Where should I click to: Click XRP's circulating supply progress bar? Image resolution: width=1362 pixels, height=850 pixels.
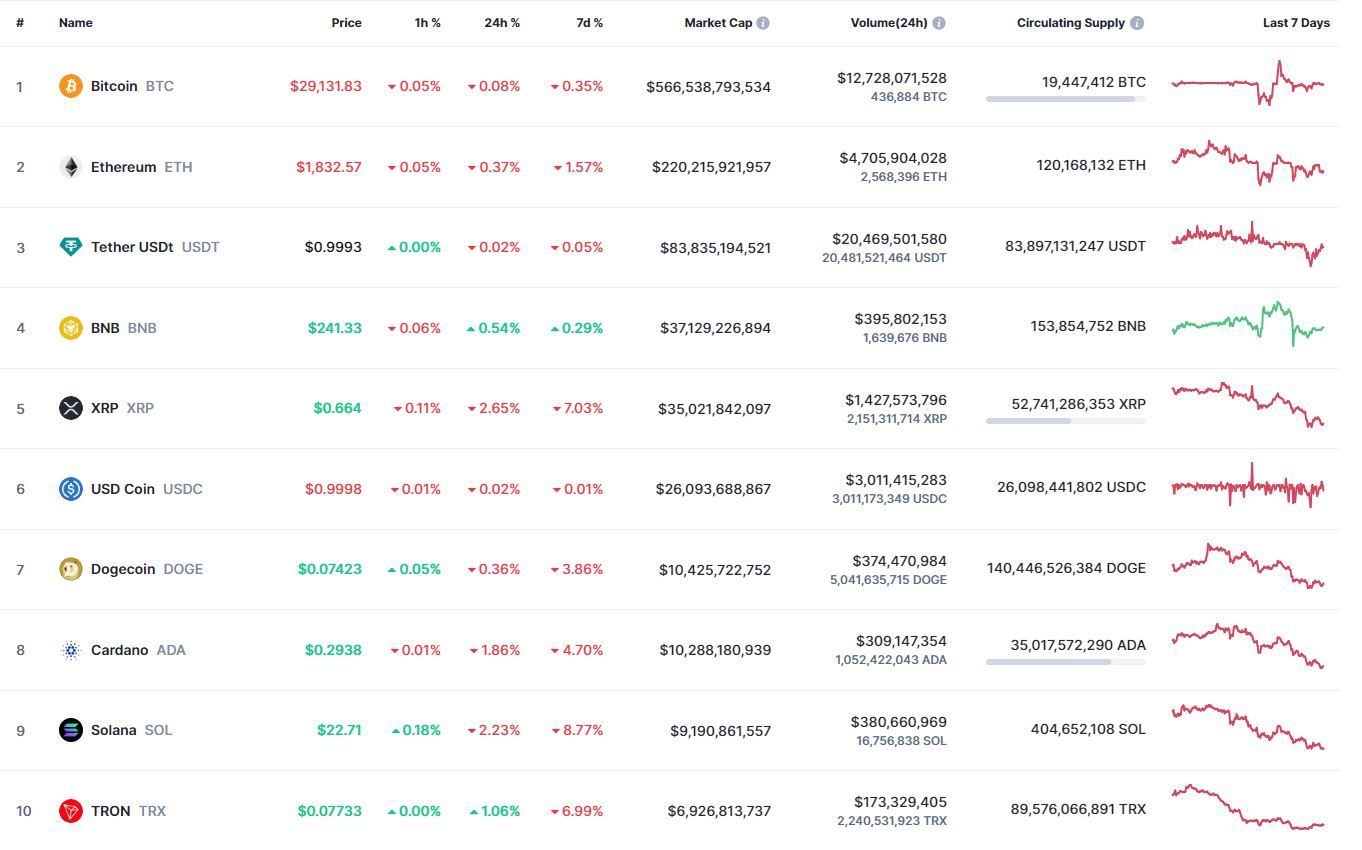click(1065, 421)
